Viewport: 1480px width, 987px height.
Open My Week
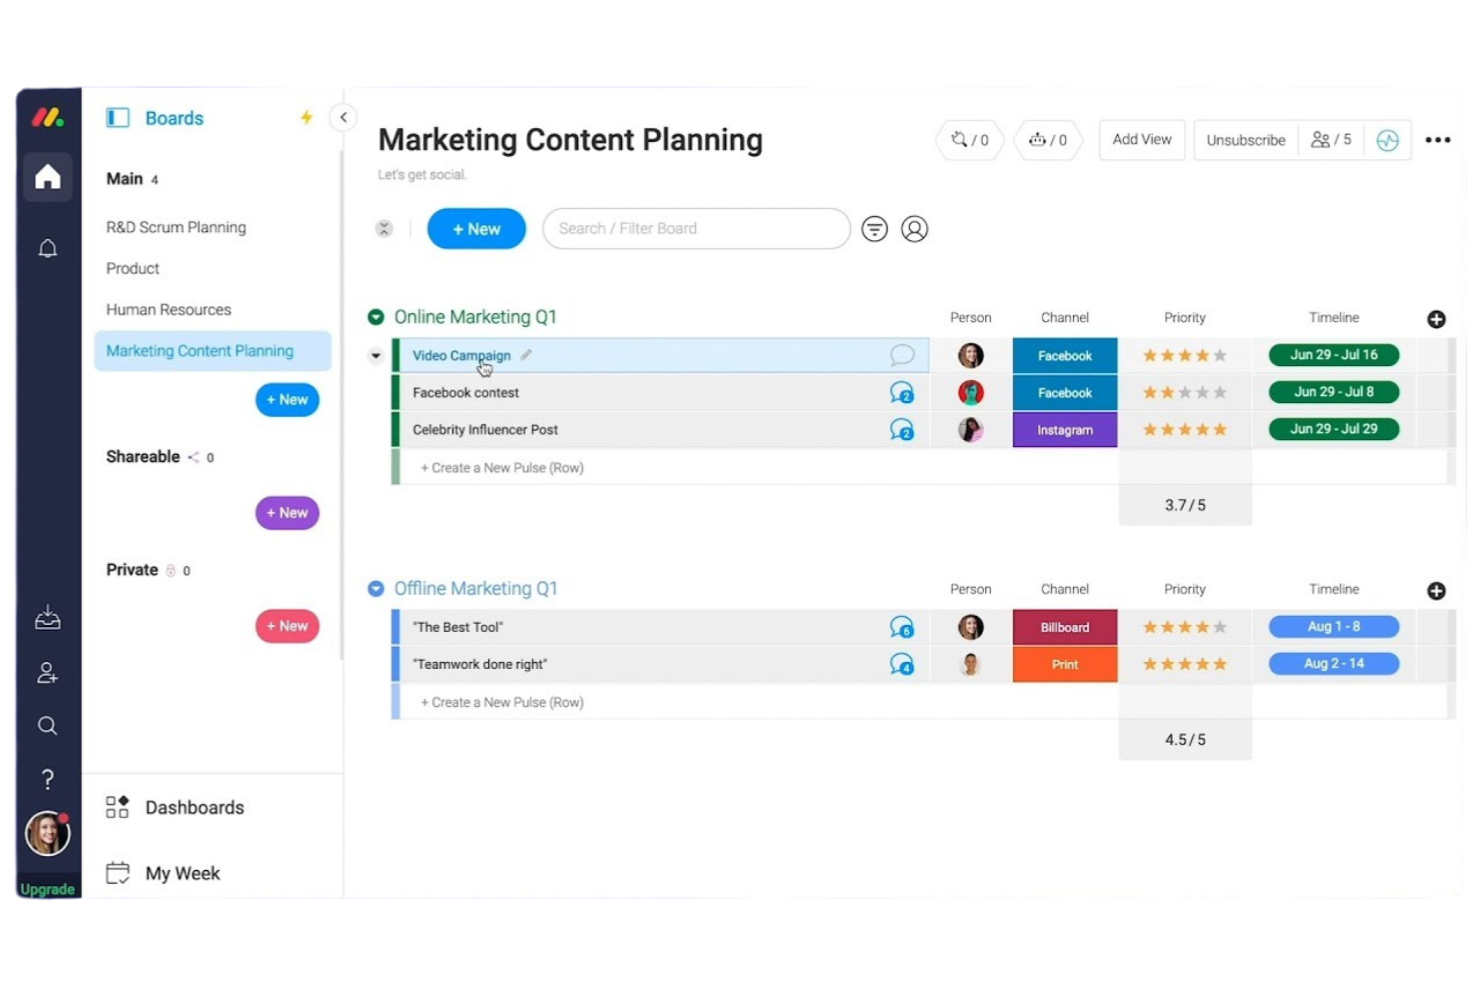163,873
